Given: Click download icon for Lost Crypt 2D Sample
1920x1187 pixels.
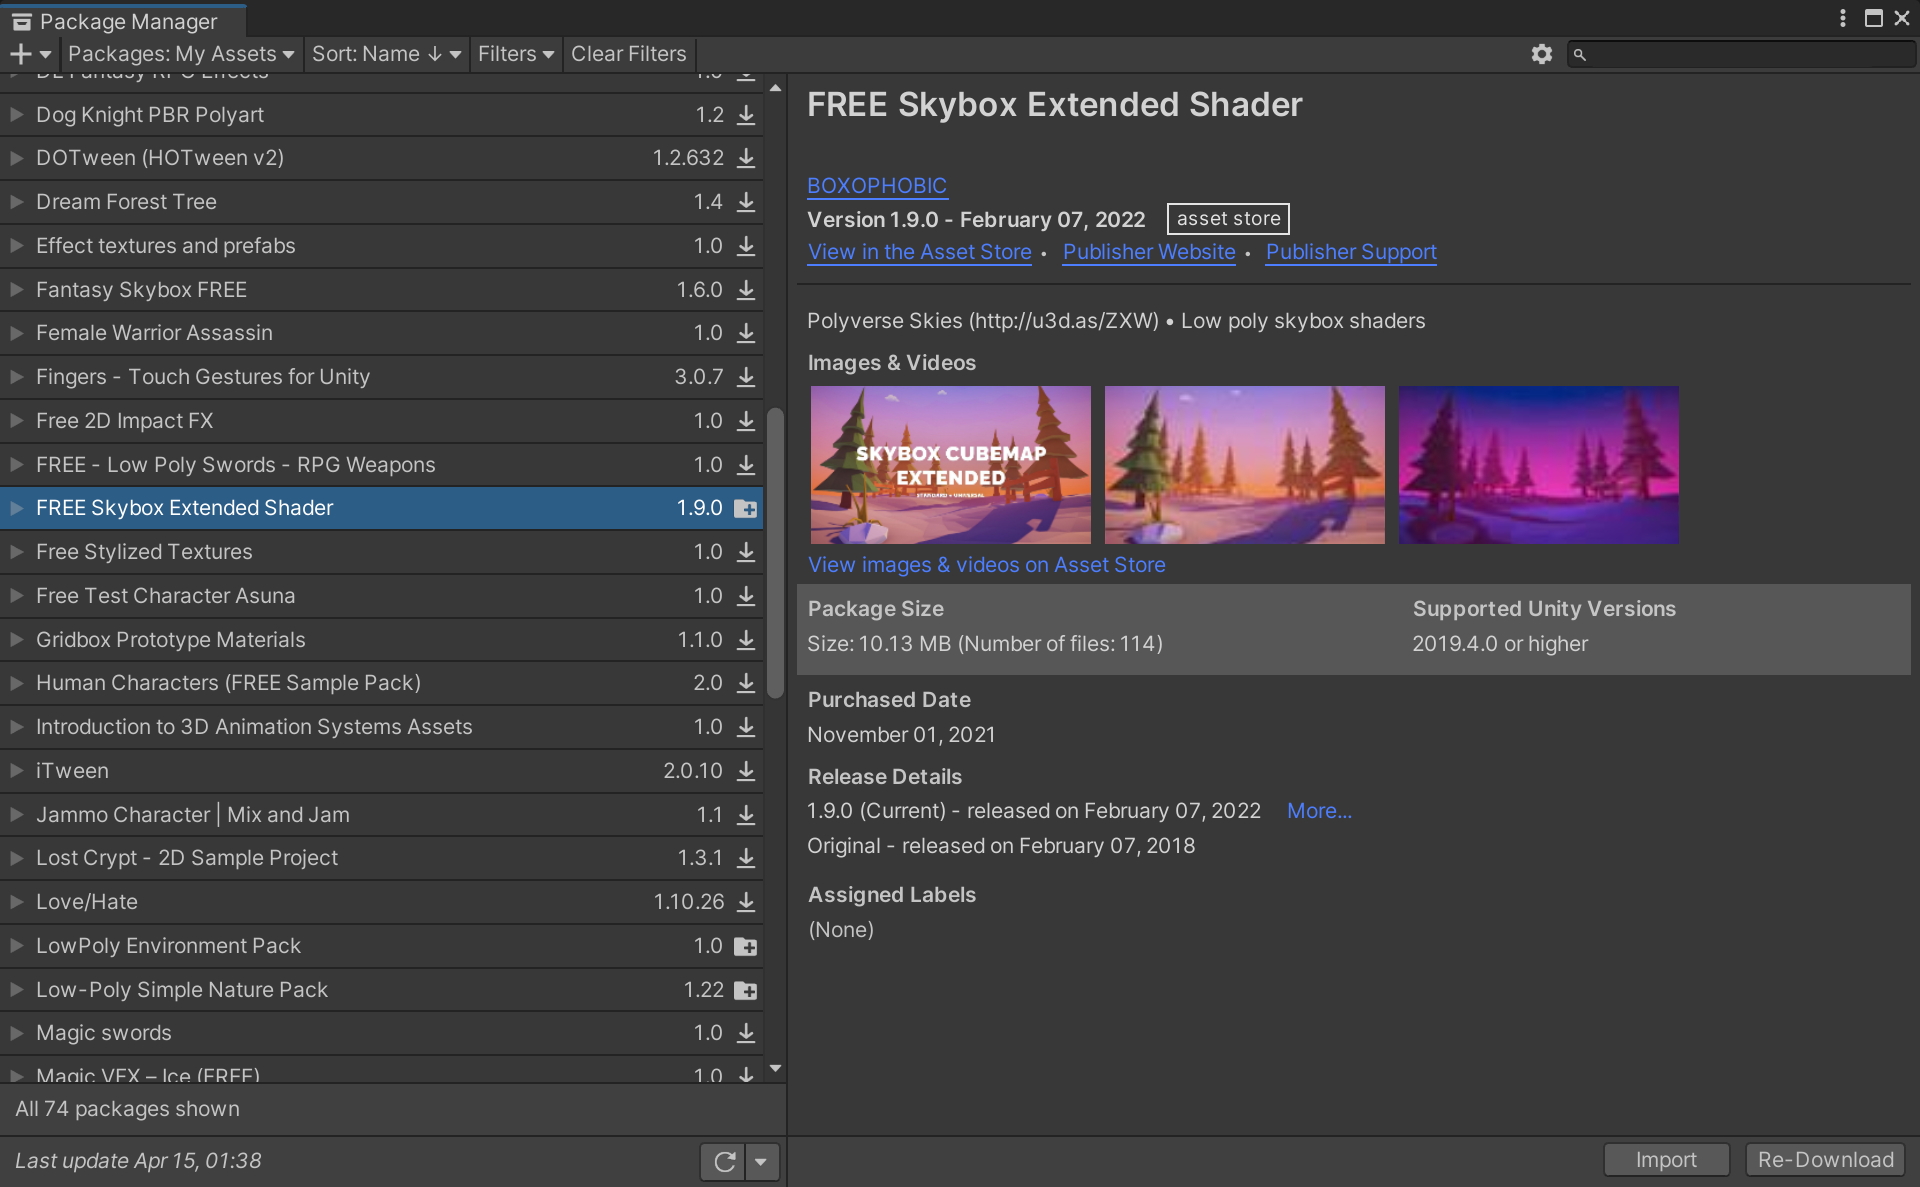Looking at the screenshot, I should [746, 858].
